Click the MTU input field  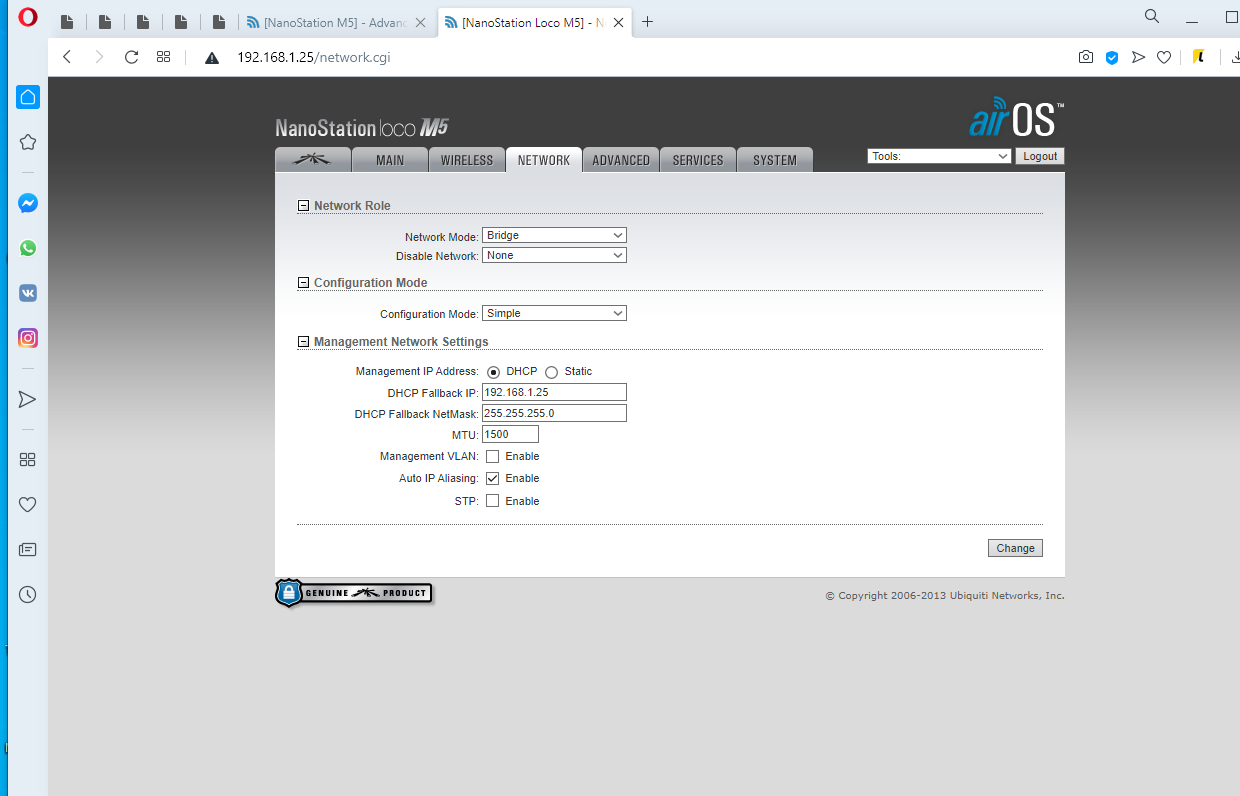pos(510,434)
